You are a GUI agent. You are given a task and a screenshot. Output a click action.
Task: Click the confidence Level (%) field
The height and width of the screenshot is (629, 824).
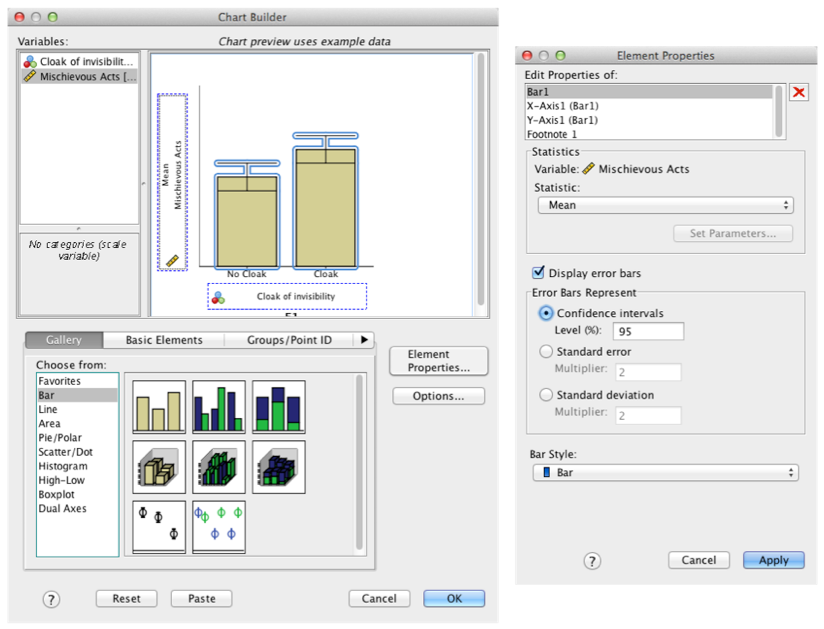[649, 331]
